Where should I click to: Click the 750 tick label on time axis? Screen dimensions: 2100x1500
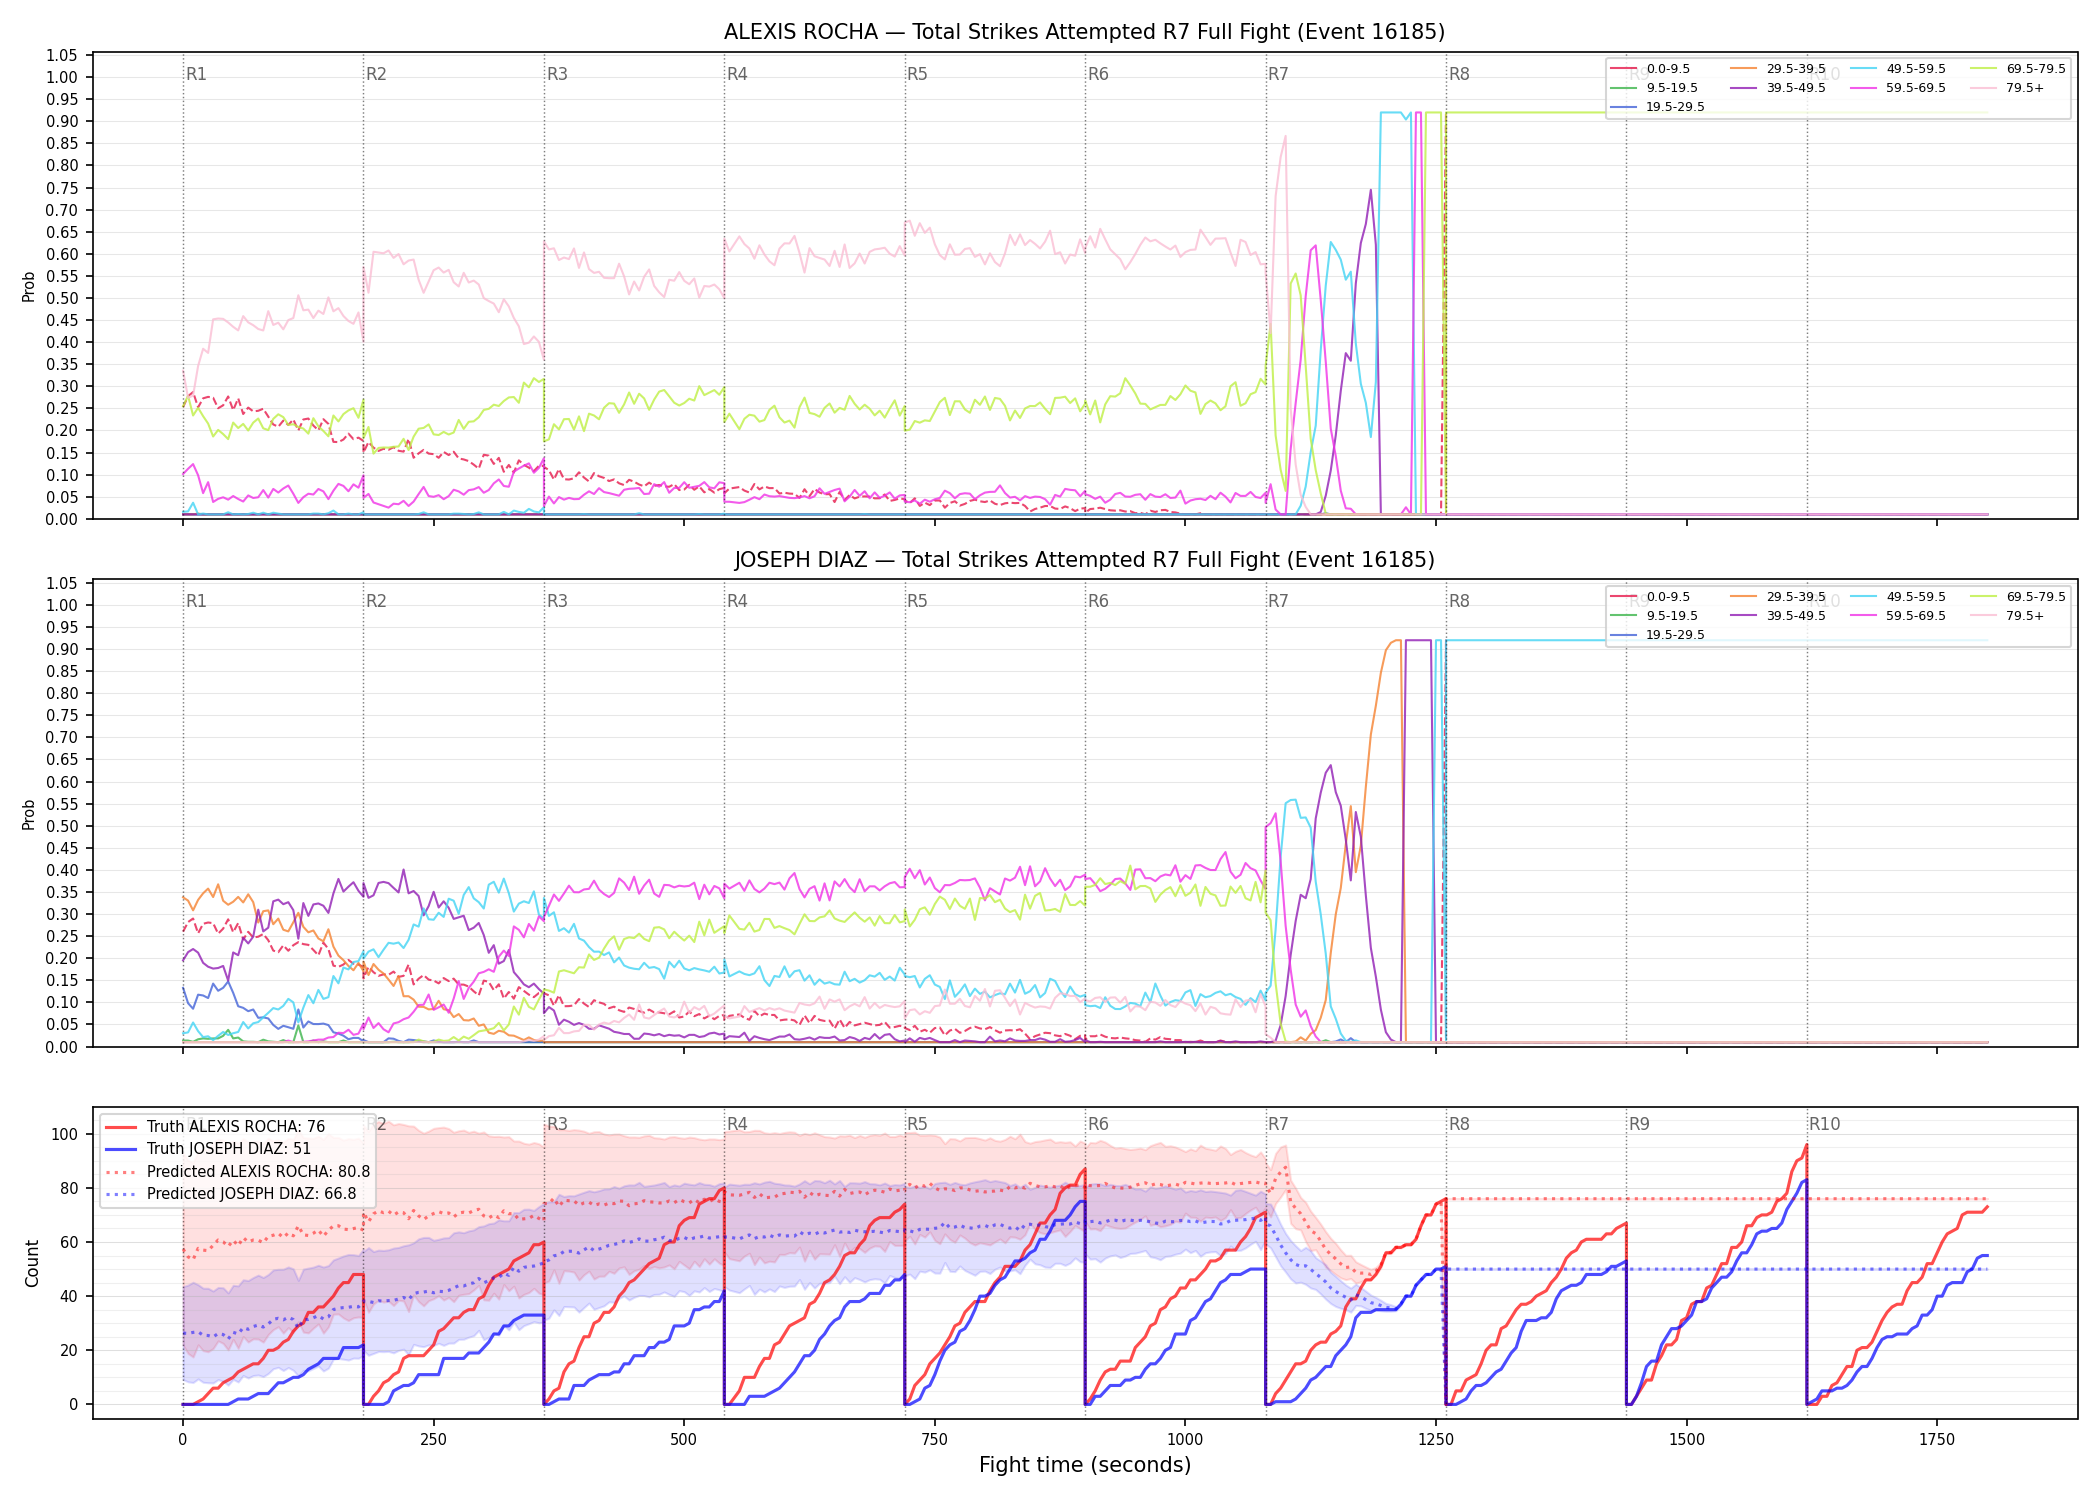pyautogui.click(x=935, y=1439)
